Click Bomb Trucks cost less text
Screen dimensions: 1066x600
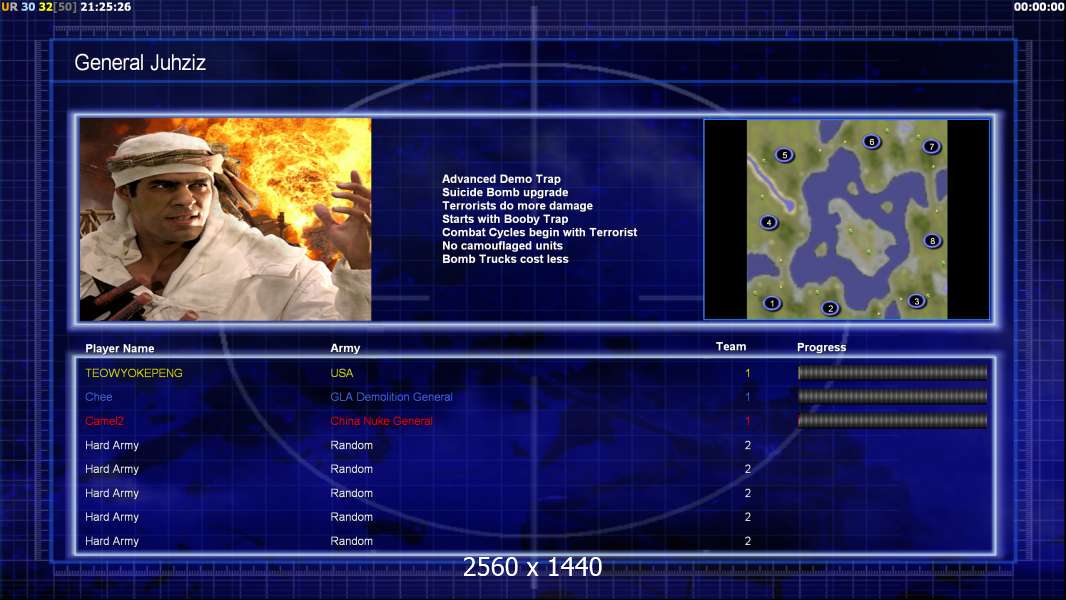pos(505,259)
